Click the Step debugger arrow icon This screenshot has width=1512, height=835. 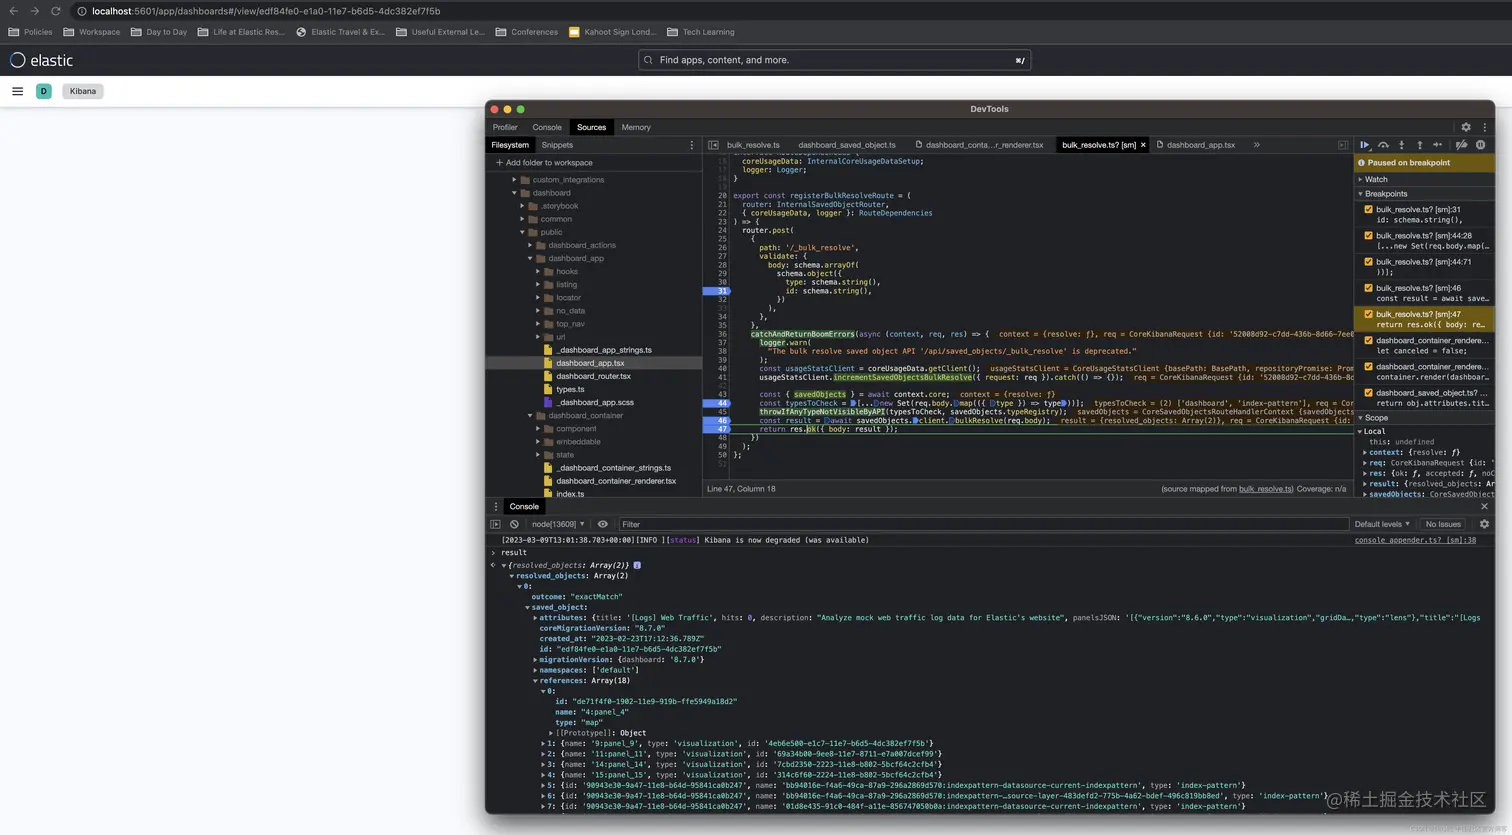tap(1438, 145)
